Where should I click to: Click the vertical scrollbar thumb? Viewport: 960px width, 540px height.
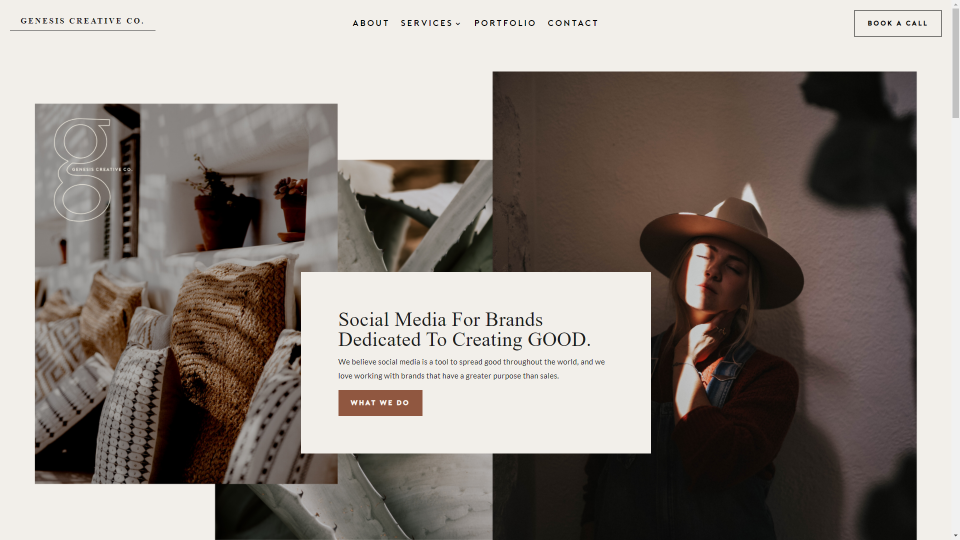coord(955,59)
